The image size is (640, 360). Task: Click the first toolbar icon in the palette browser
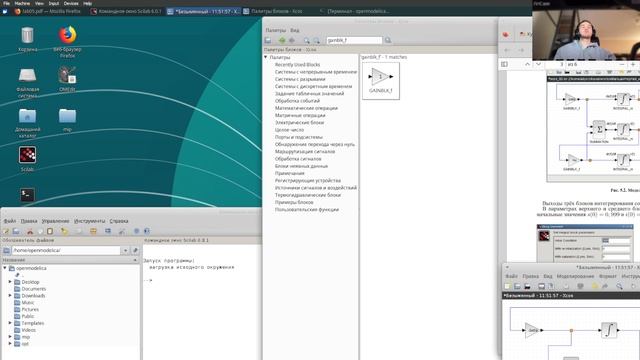(x=268, y=40)
